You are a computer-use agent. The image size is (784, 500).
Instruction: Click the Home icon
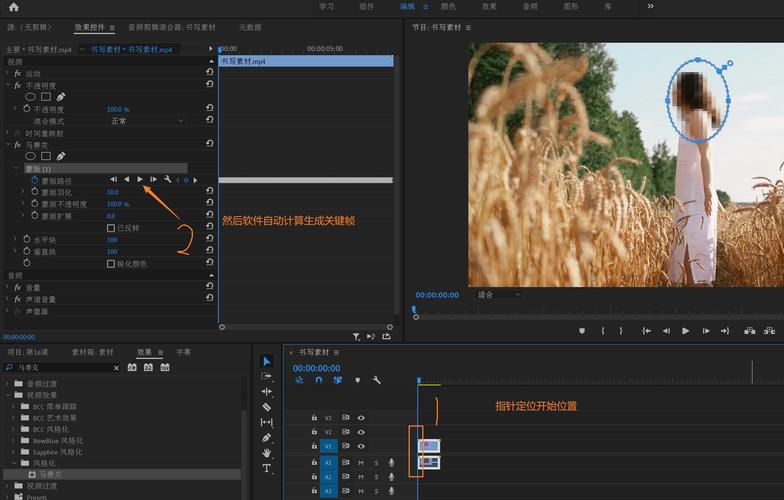(x=14, y=7)
